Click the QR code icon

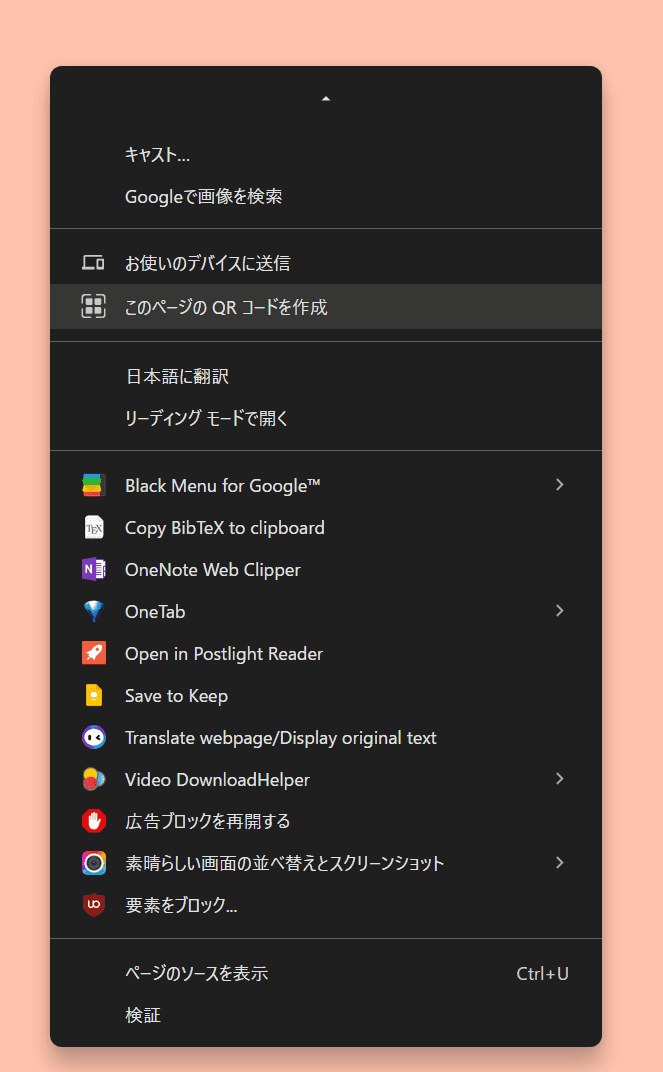click(x=93, y=307)
